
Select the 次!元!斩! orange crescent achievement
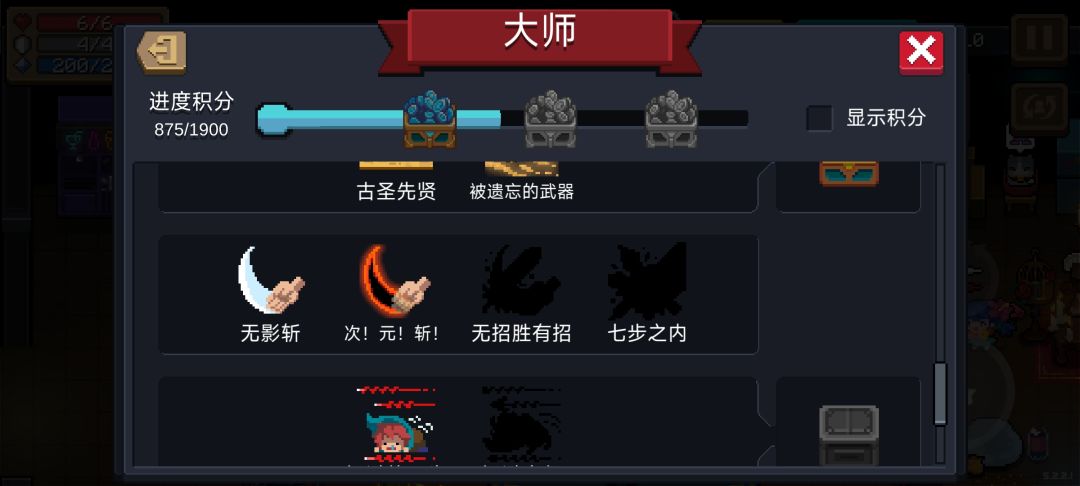tap(393, 279)
